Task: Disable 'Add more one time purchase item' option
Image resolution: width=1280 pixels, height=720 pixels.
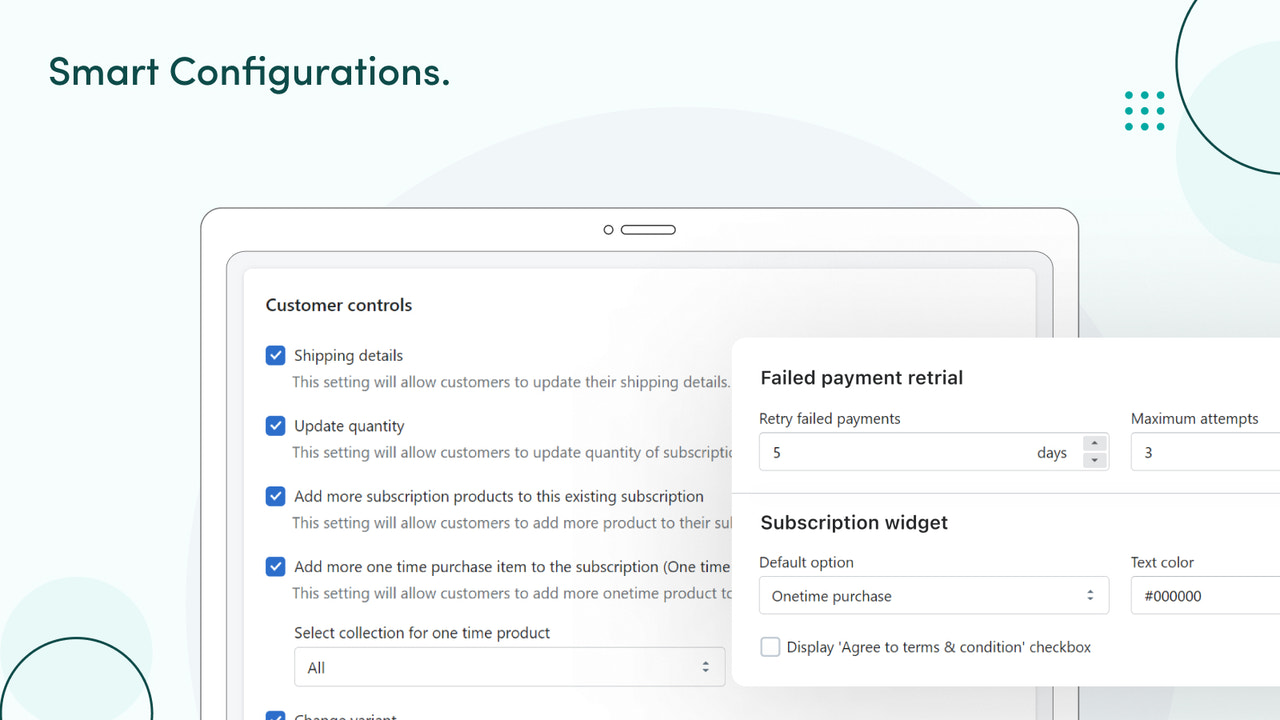Action: pyautogui.click(x=275, y=566)
